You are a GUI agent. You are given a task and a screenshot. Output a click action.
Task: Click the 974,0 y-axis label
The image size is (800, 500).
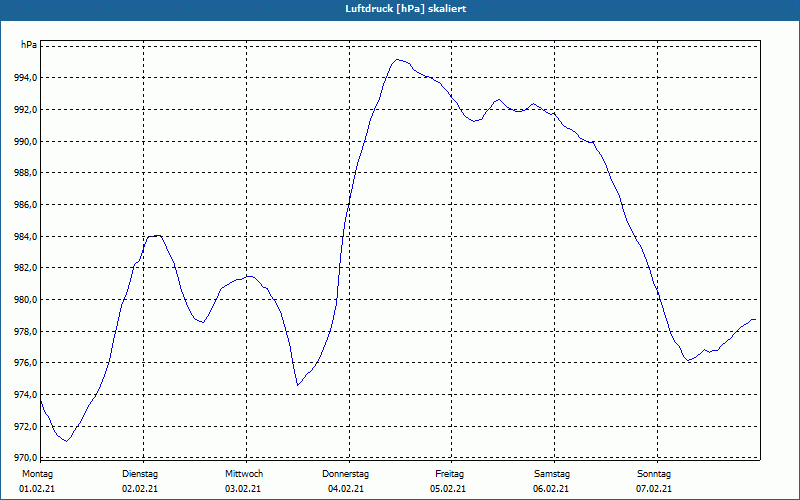[26, 394]
